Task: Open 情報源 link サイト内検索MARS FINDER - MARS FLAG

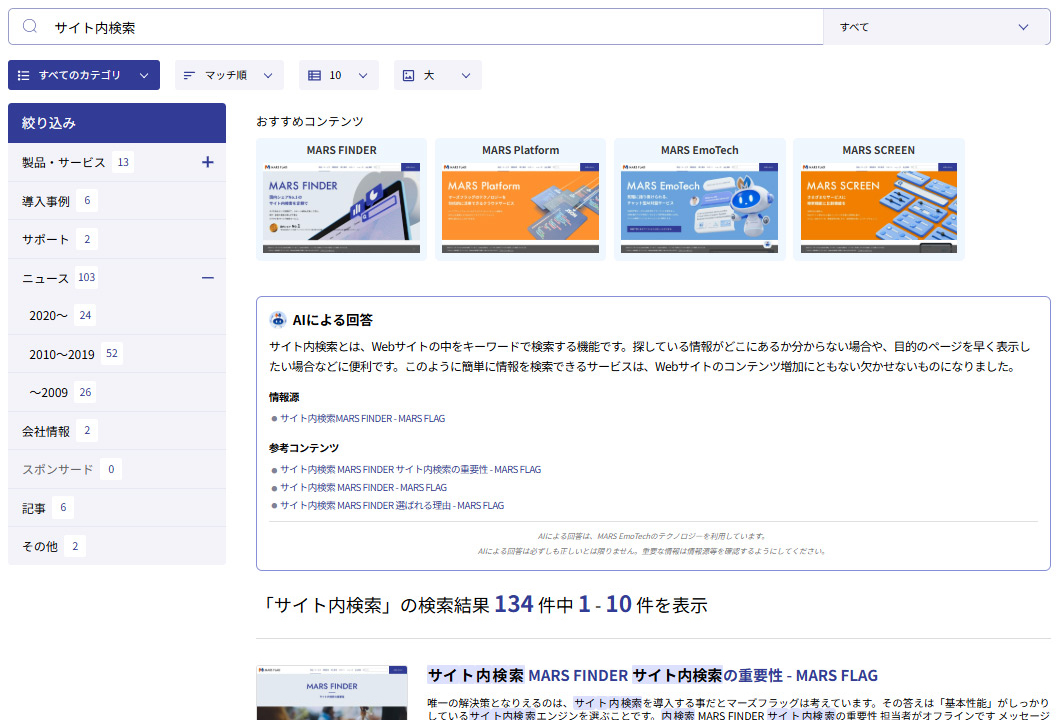Action: point(362,418)
